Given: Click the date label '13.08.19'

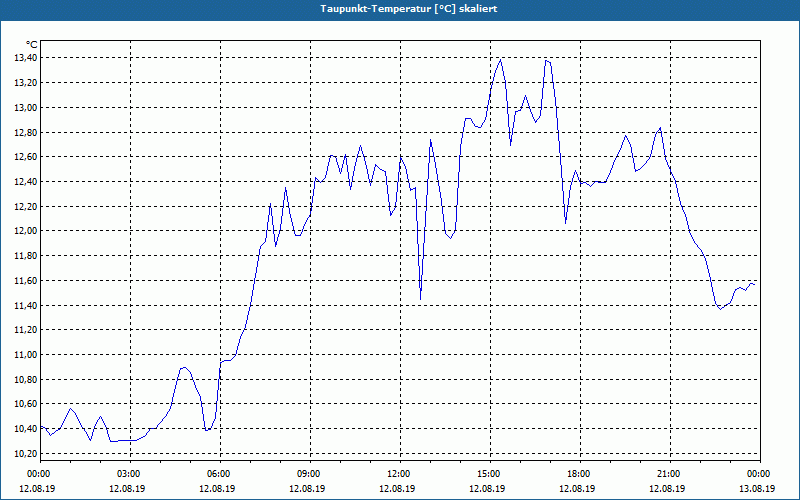Looking at the screenshot, I should pos(757,488).
